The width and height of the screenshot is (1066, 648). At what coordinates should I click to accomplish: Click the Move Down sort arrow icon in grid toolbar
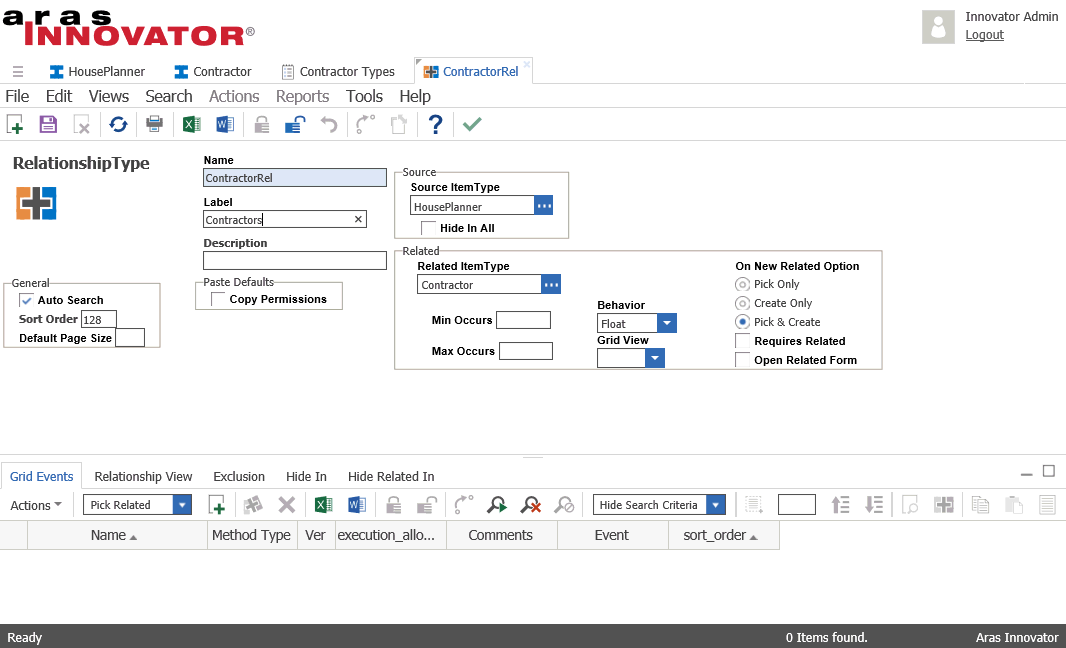point(874,505)
